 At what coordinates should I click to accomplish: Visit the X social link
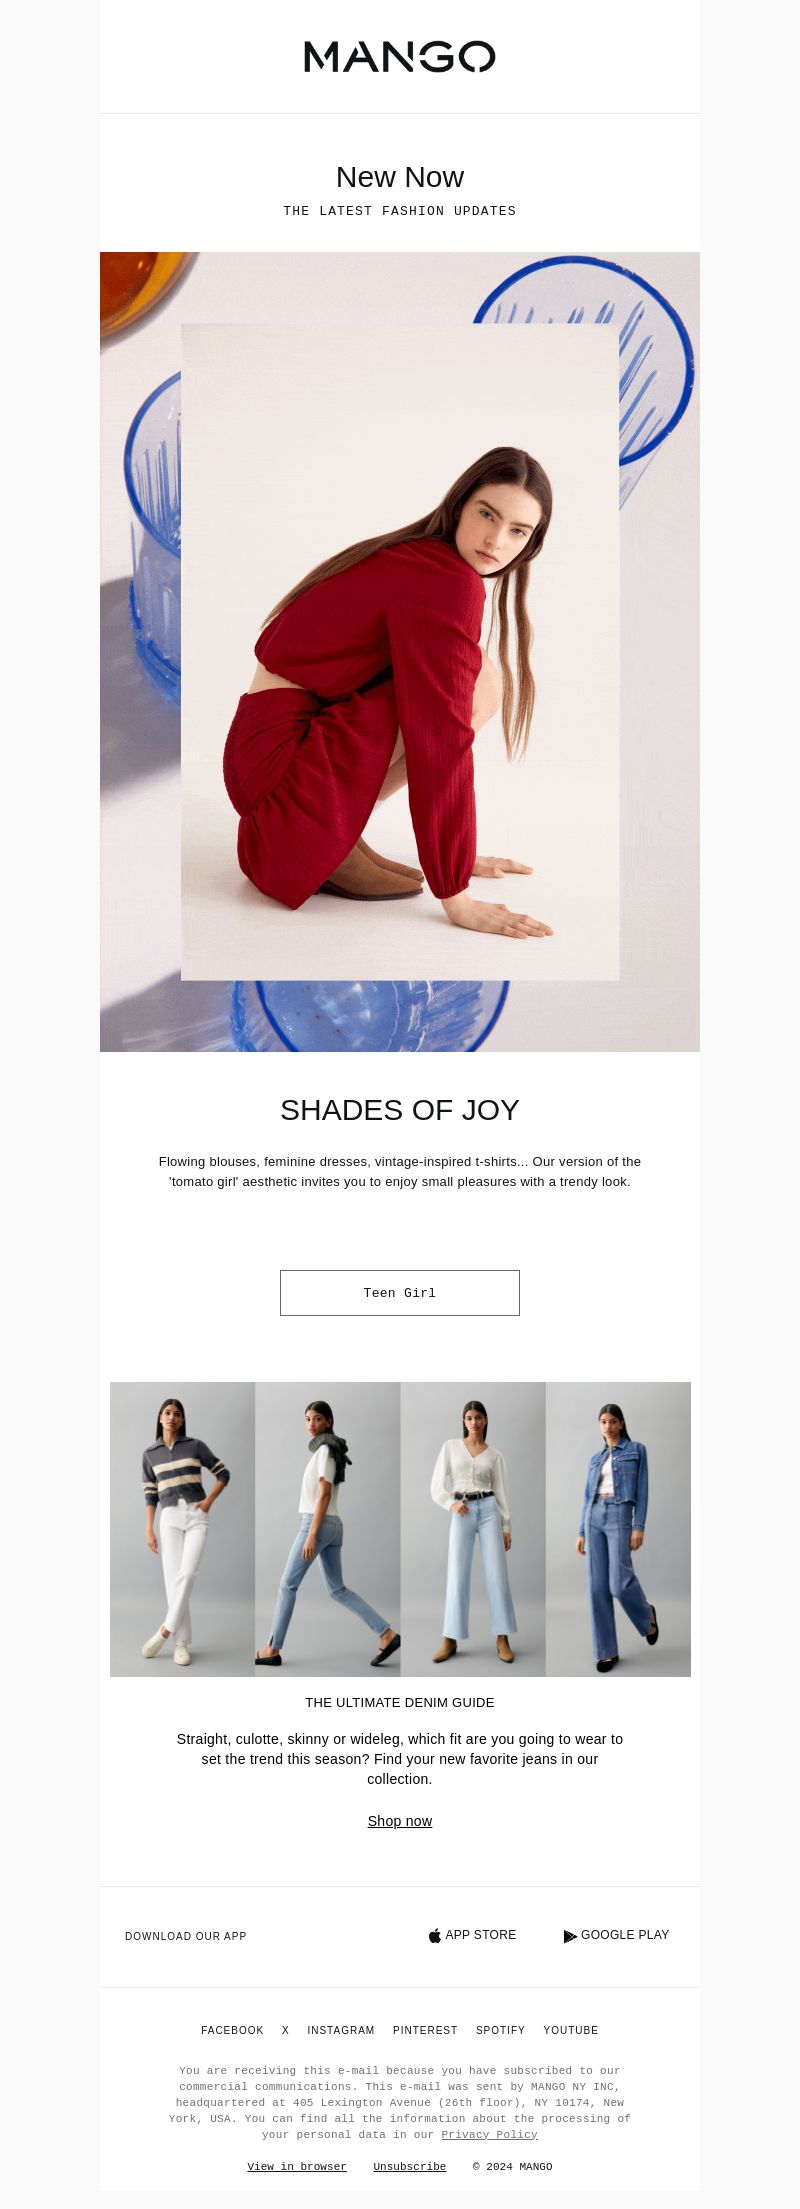tap(286, 2030)
